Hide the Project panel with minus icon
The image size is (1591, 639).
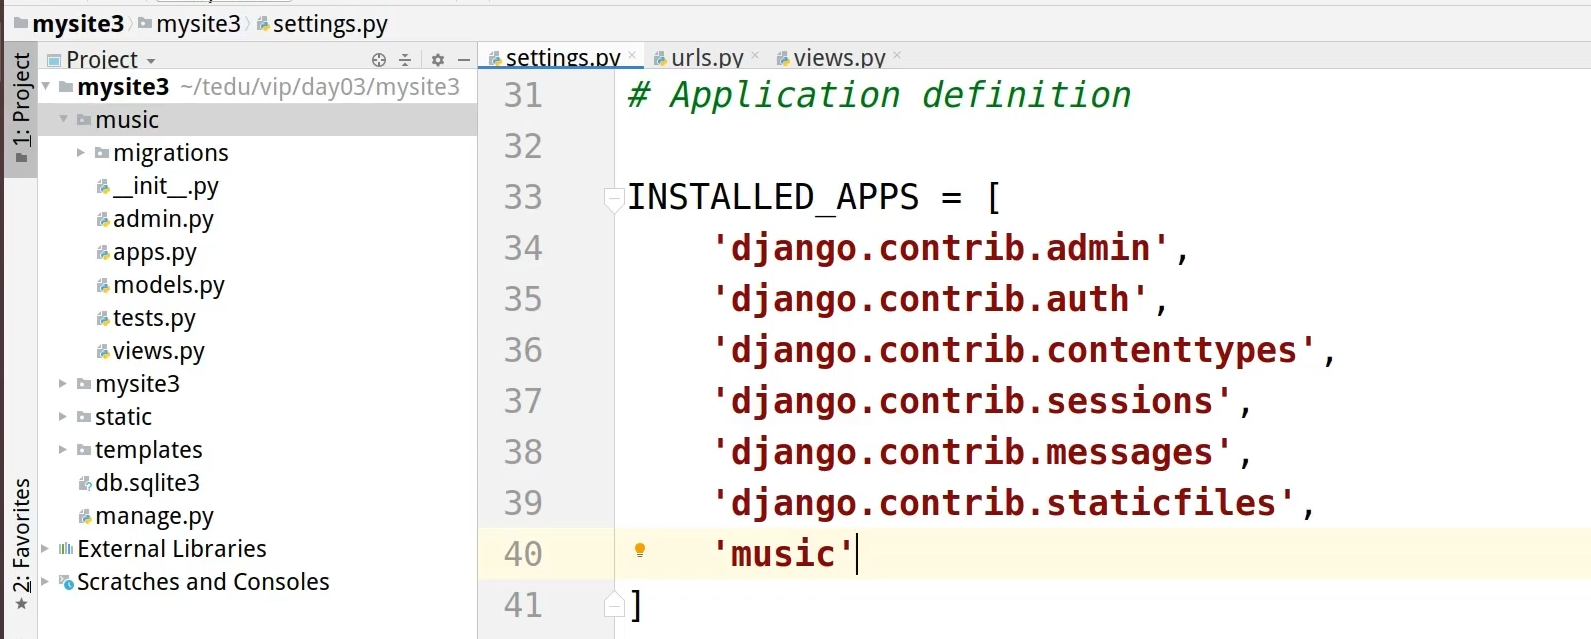[x=463, y=60]
